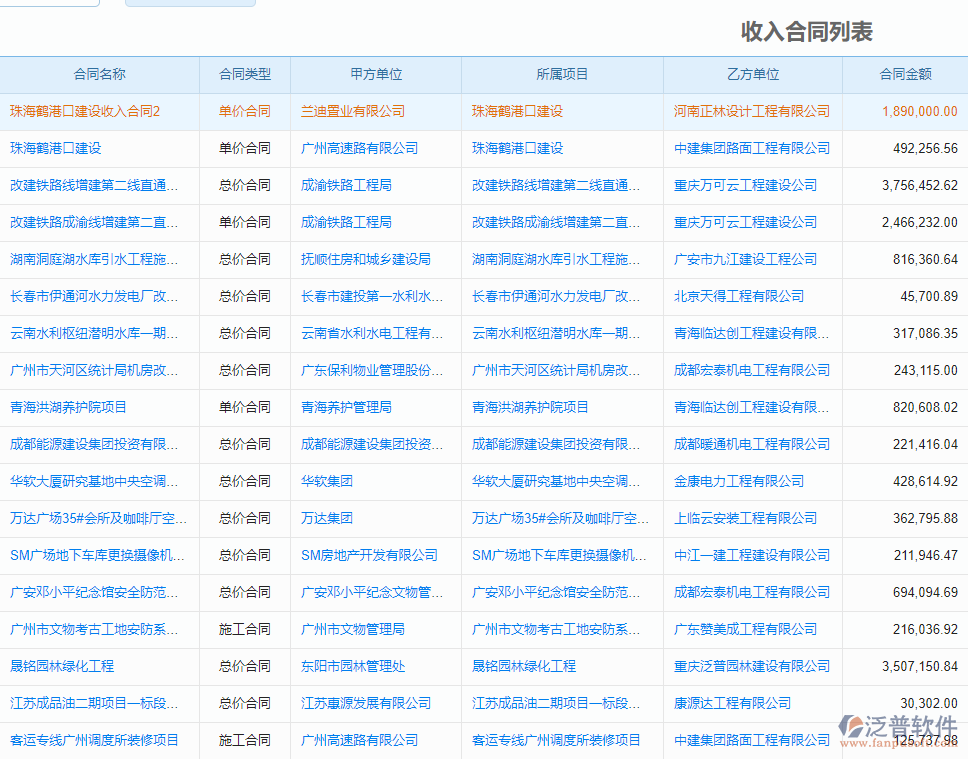This screenshot has width=968, height=759.
Task: Click the 合同类型 column header
Action: pos(243,75)
